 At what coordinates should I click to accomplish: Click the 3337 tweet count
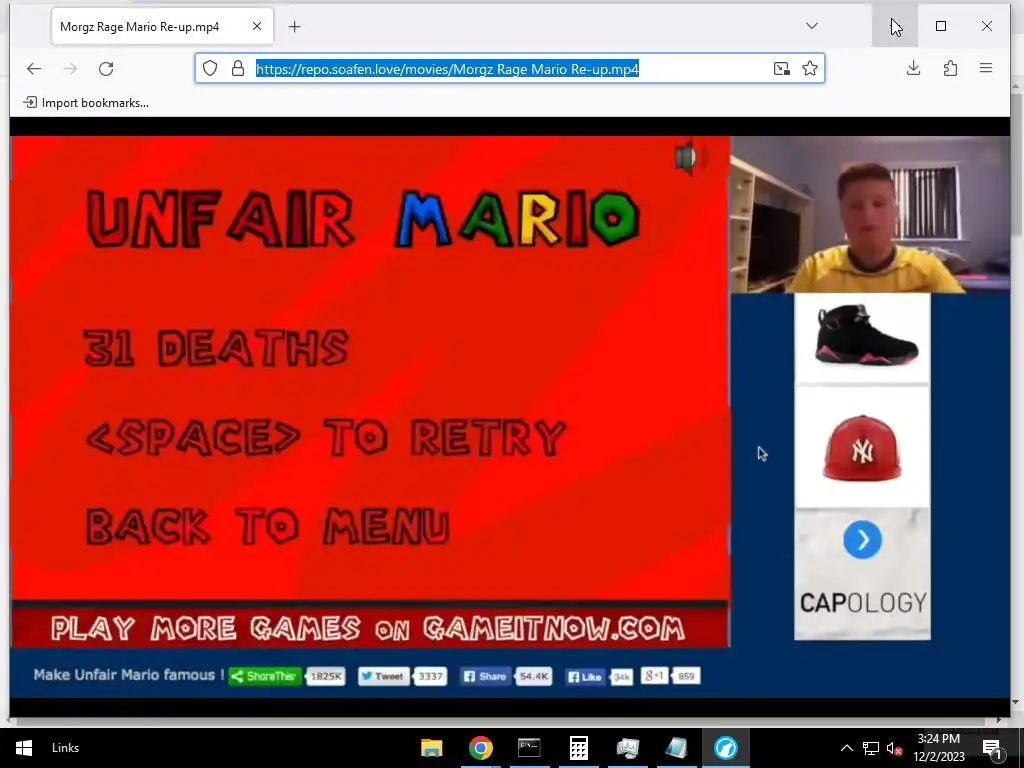coord(430,676)
